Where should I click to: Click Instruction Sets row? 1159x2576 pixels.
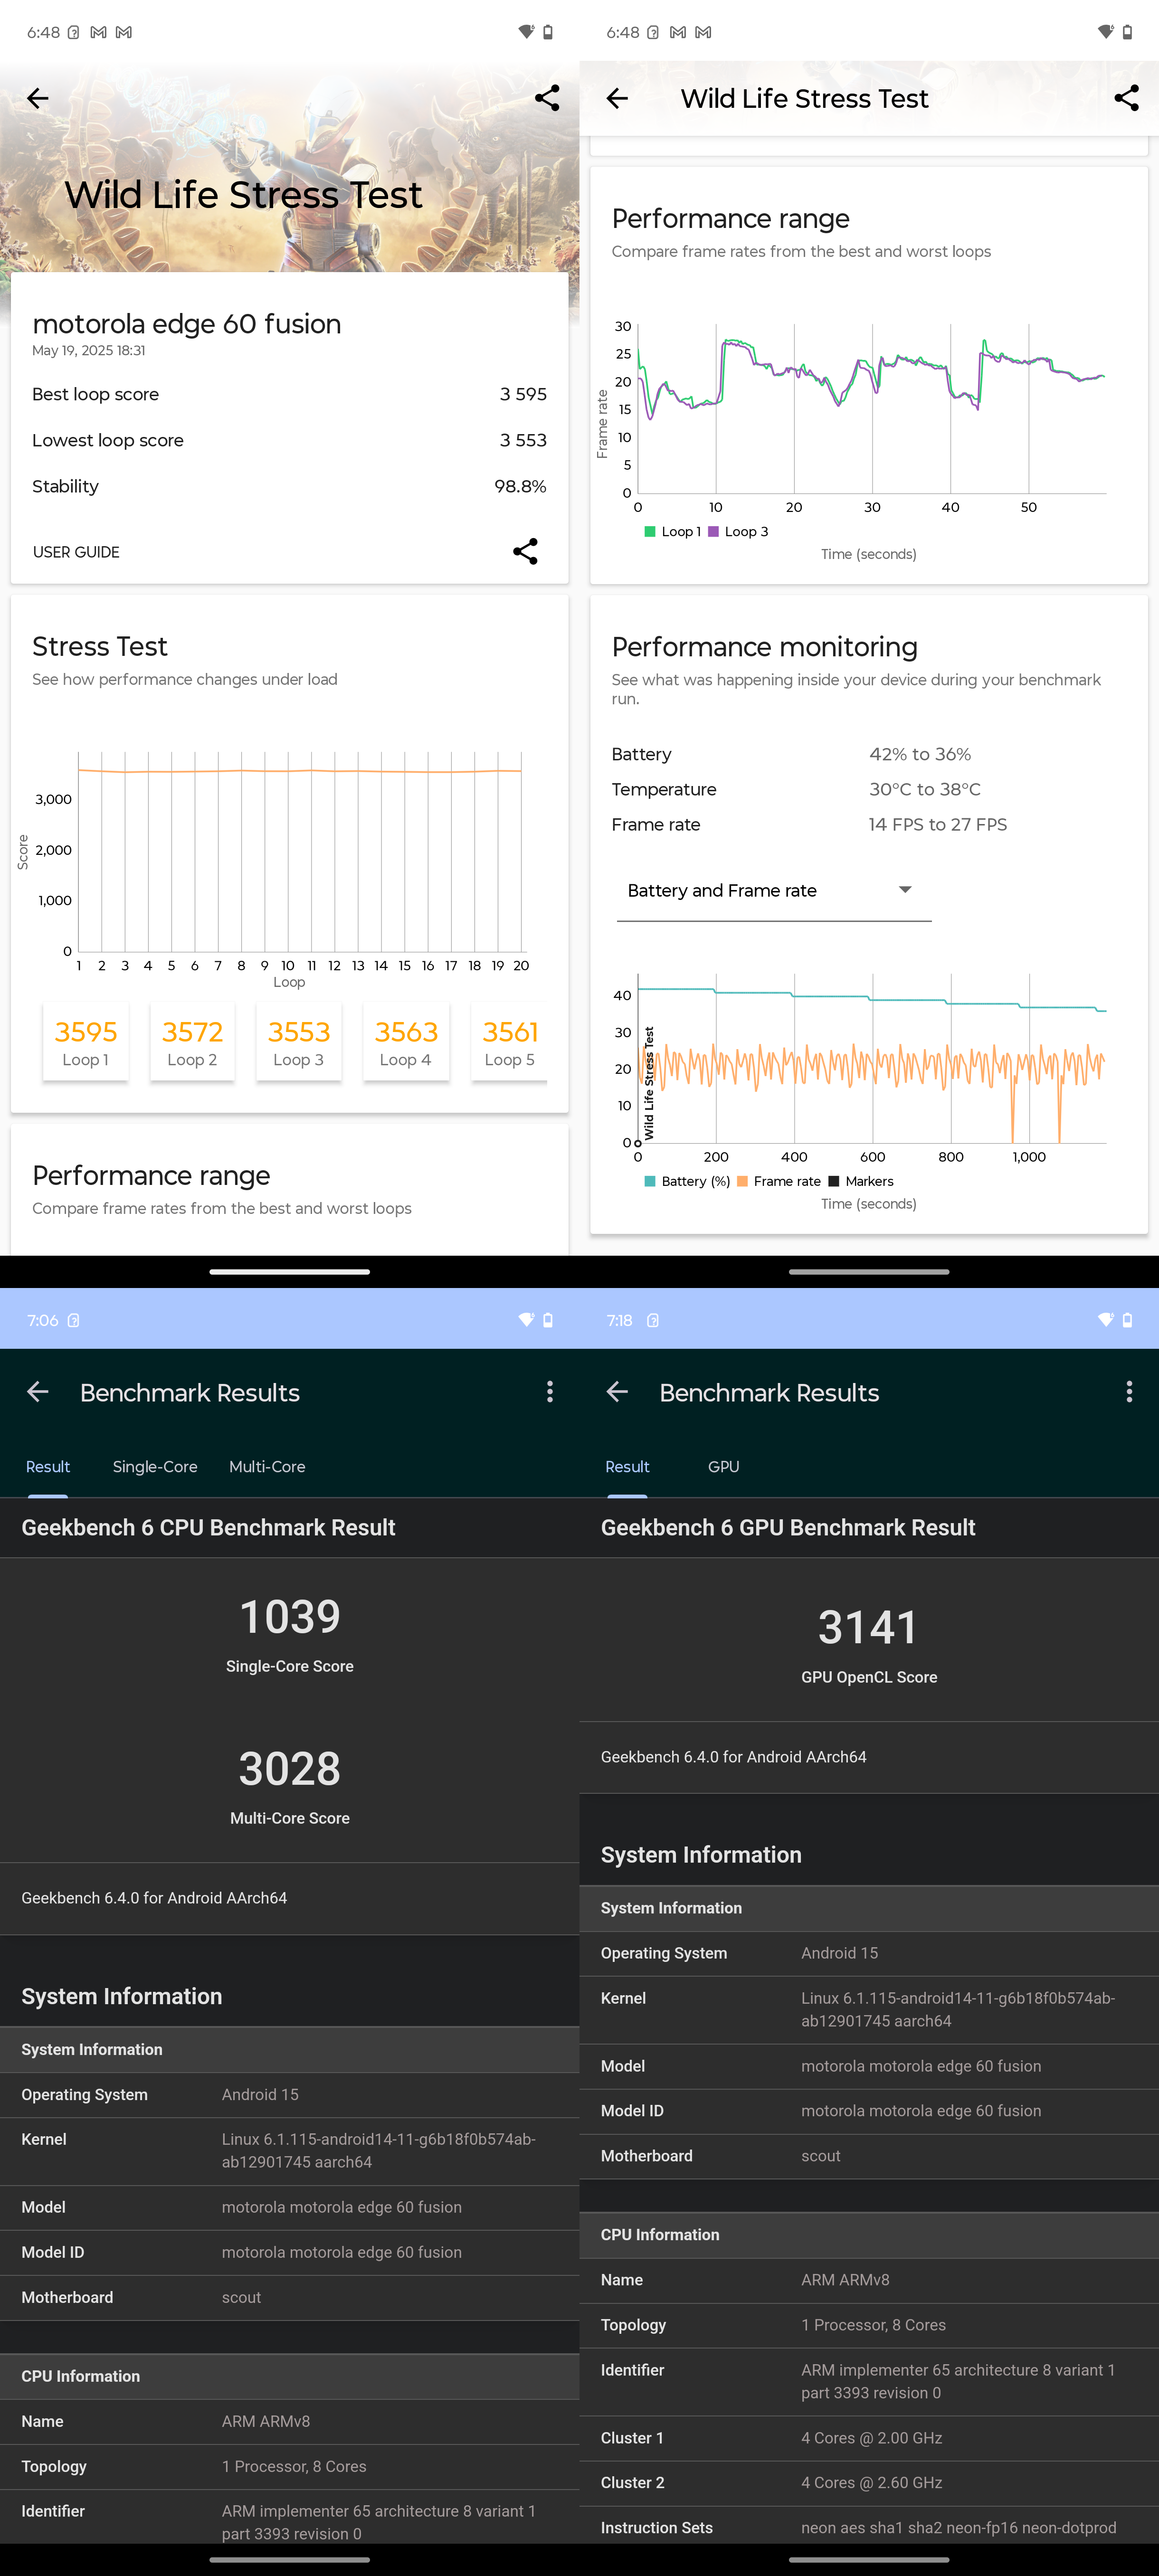(869, 2527)
